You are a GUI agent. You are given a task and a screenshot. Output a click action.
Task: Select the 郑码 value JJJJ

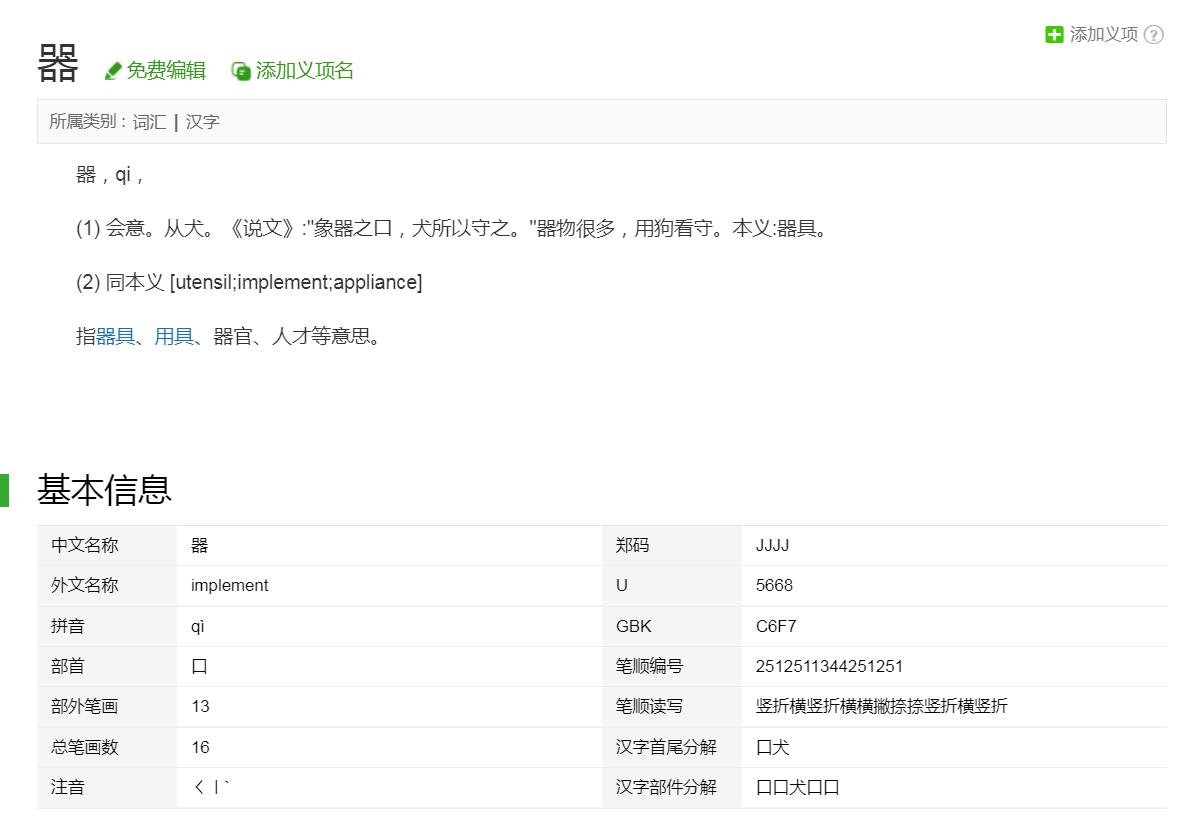tap(772, 546)
